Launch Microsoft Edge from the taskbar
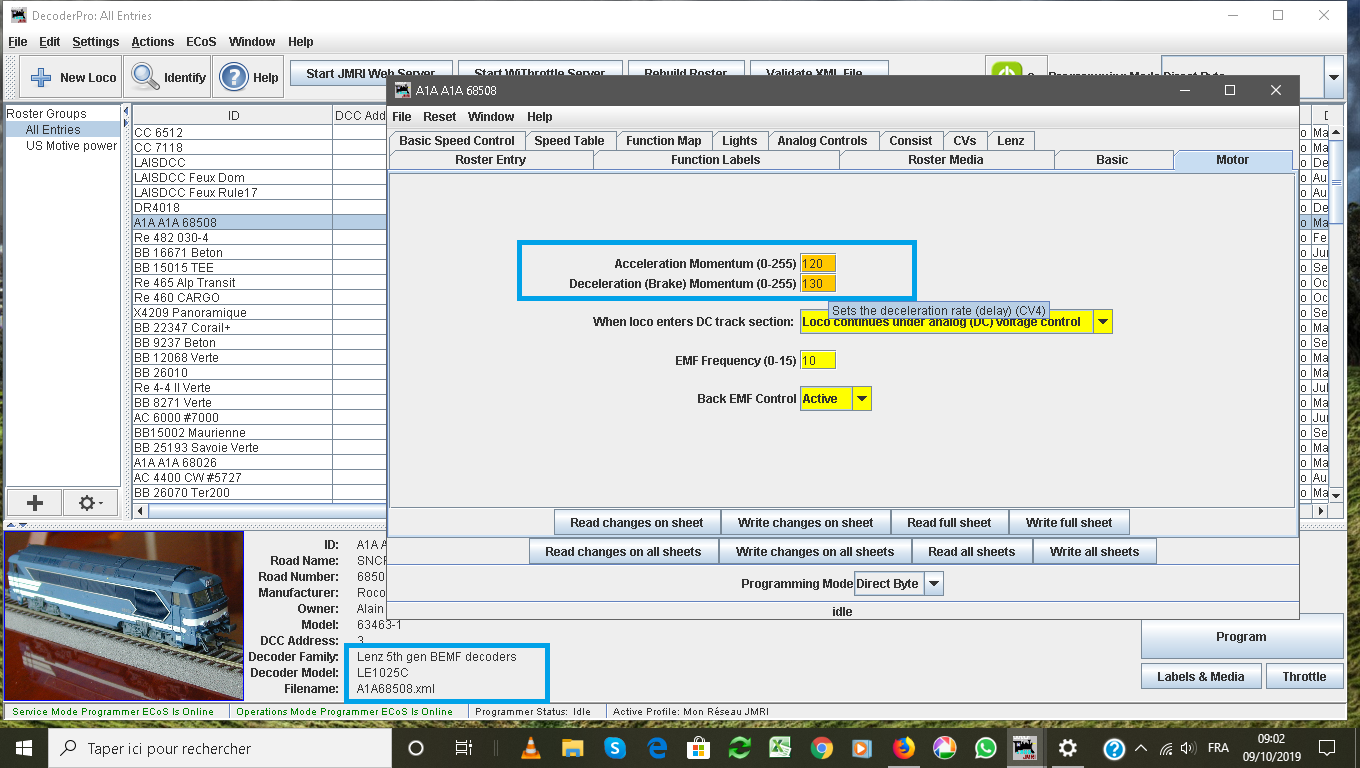The image size is (1360, 768). click(x=656, y=748)
